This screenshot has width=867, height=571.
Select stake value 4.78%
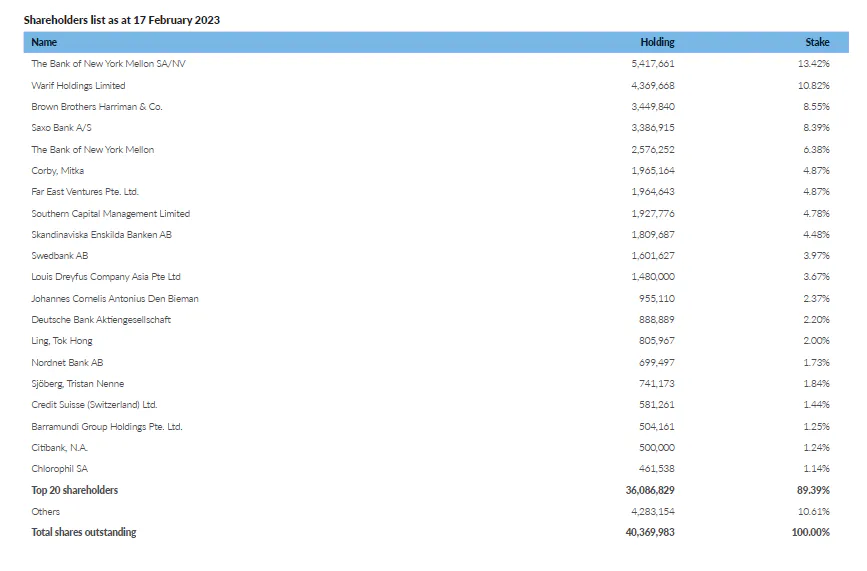(817, 214)
